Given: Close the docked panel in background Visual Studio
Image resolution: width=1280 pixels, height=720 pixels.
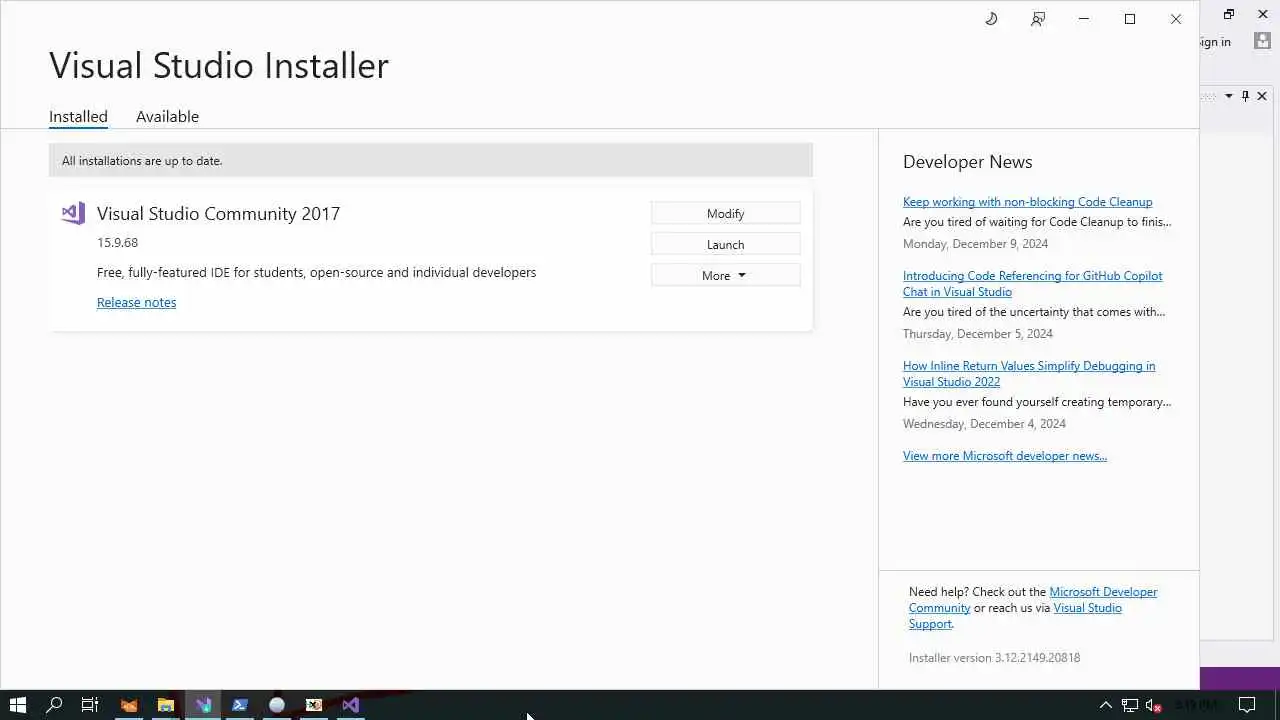Looking at the screenshot, I should 1262,96.
